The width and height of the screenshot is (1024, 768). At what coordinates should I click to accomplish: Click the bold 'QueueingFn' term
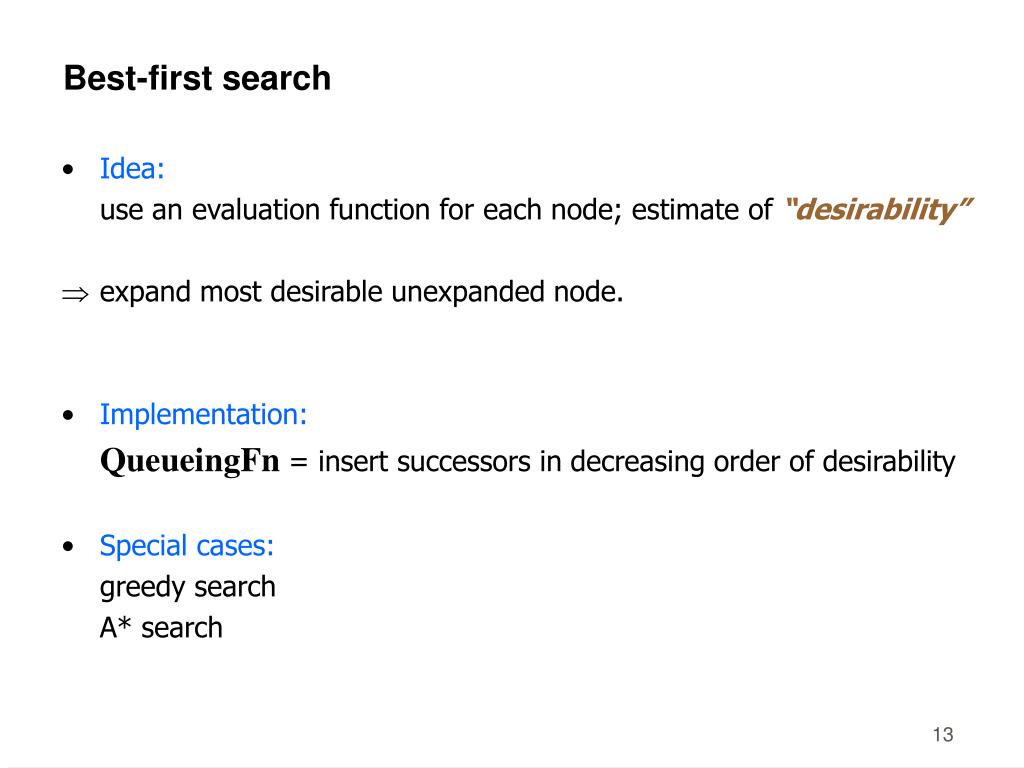coord(189,461)
